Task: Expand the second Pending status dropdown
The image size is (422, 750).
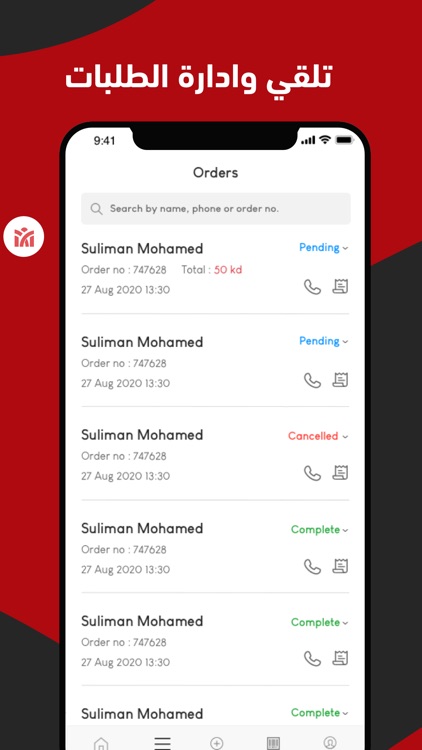Action: click(x=323, y=341)
